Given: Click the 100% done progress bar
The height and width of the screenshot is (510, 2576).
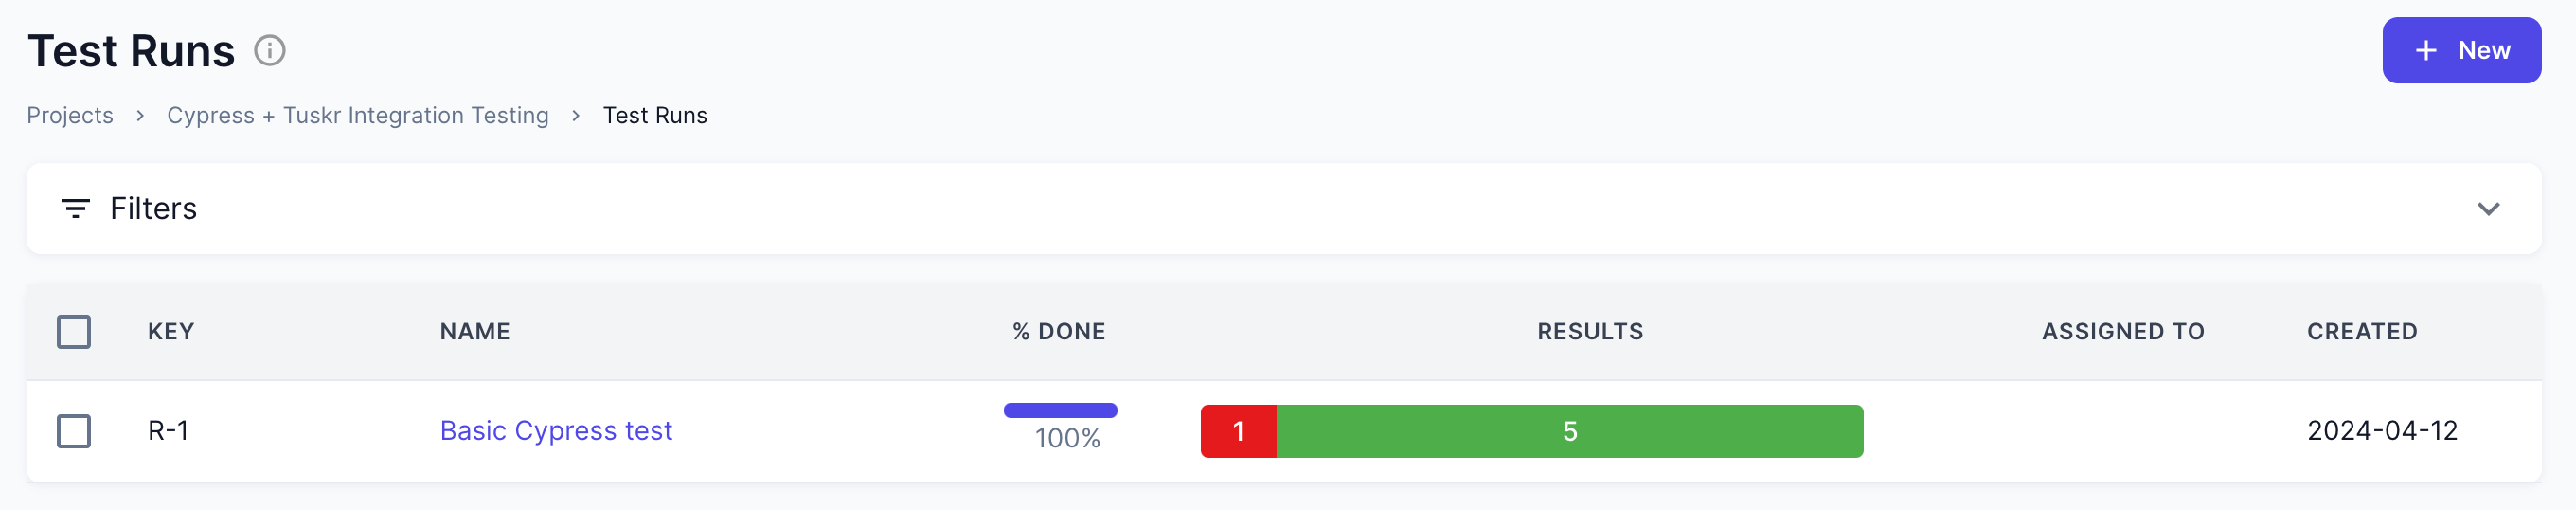Looking at the screenshot, I should [1060, 410].
